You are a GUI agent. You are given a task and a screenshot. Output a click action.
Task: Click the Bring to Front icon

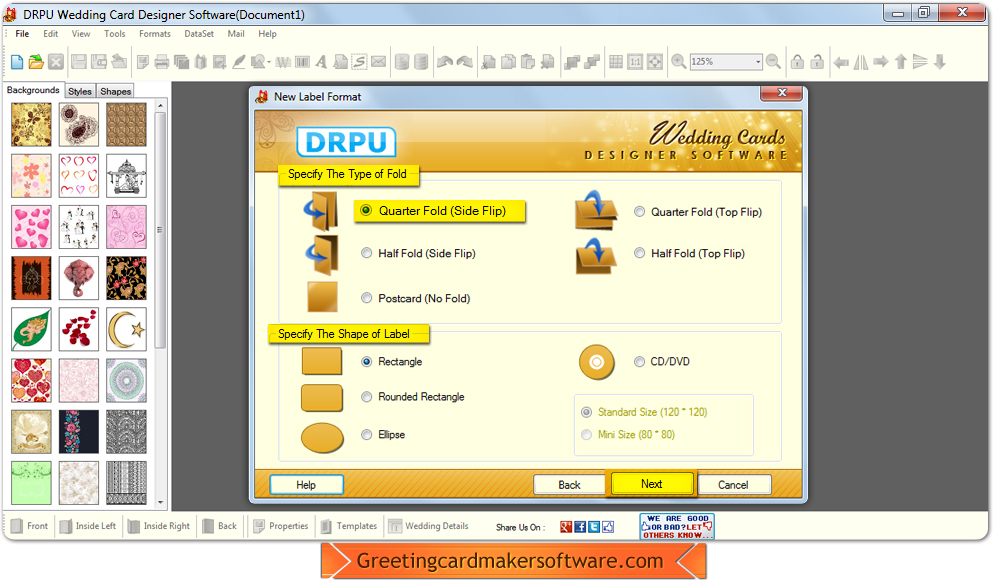point(572,61)
